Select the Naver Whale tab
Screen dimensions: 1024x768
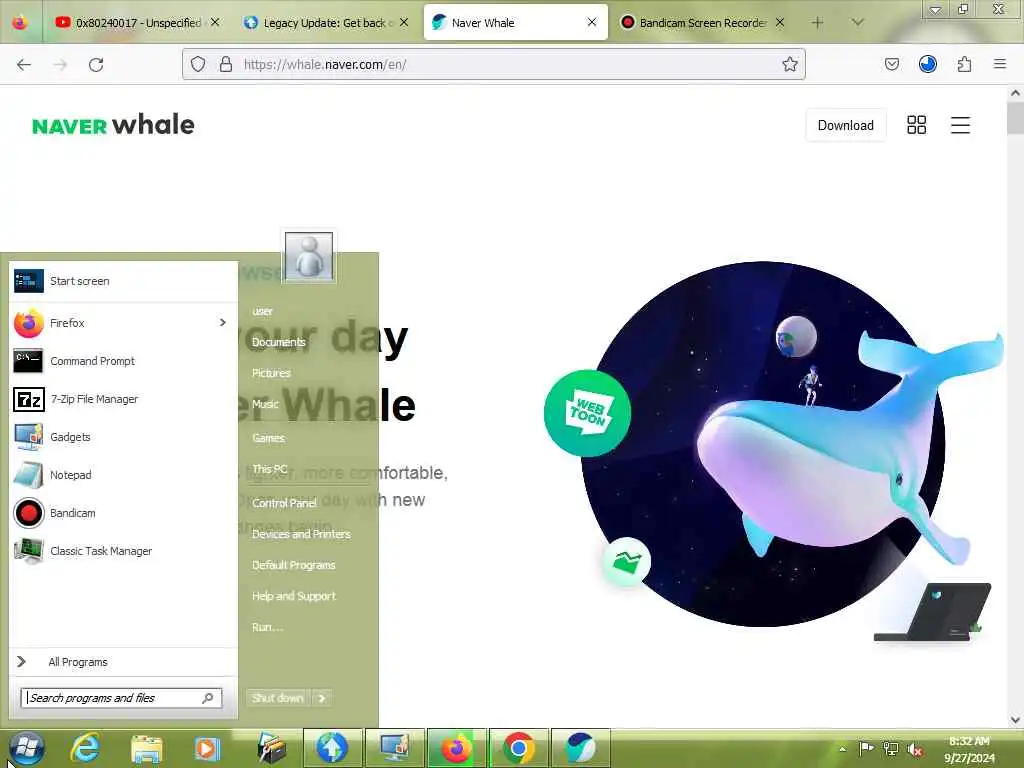pos(515,22)
